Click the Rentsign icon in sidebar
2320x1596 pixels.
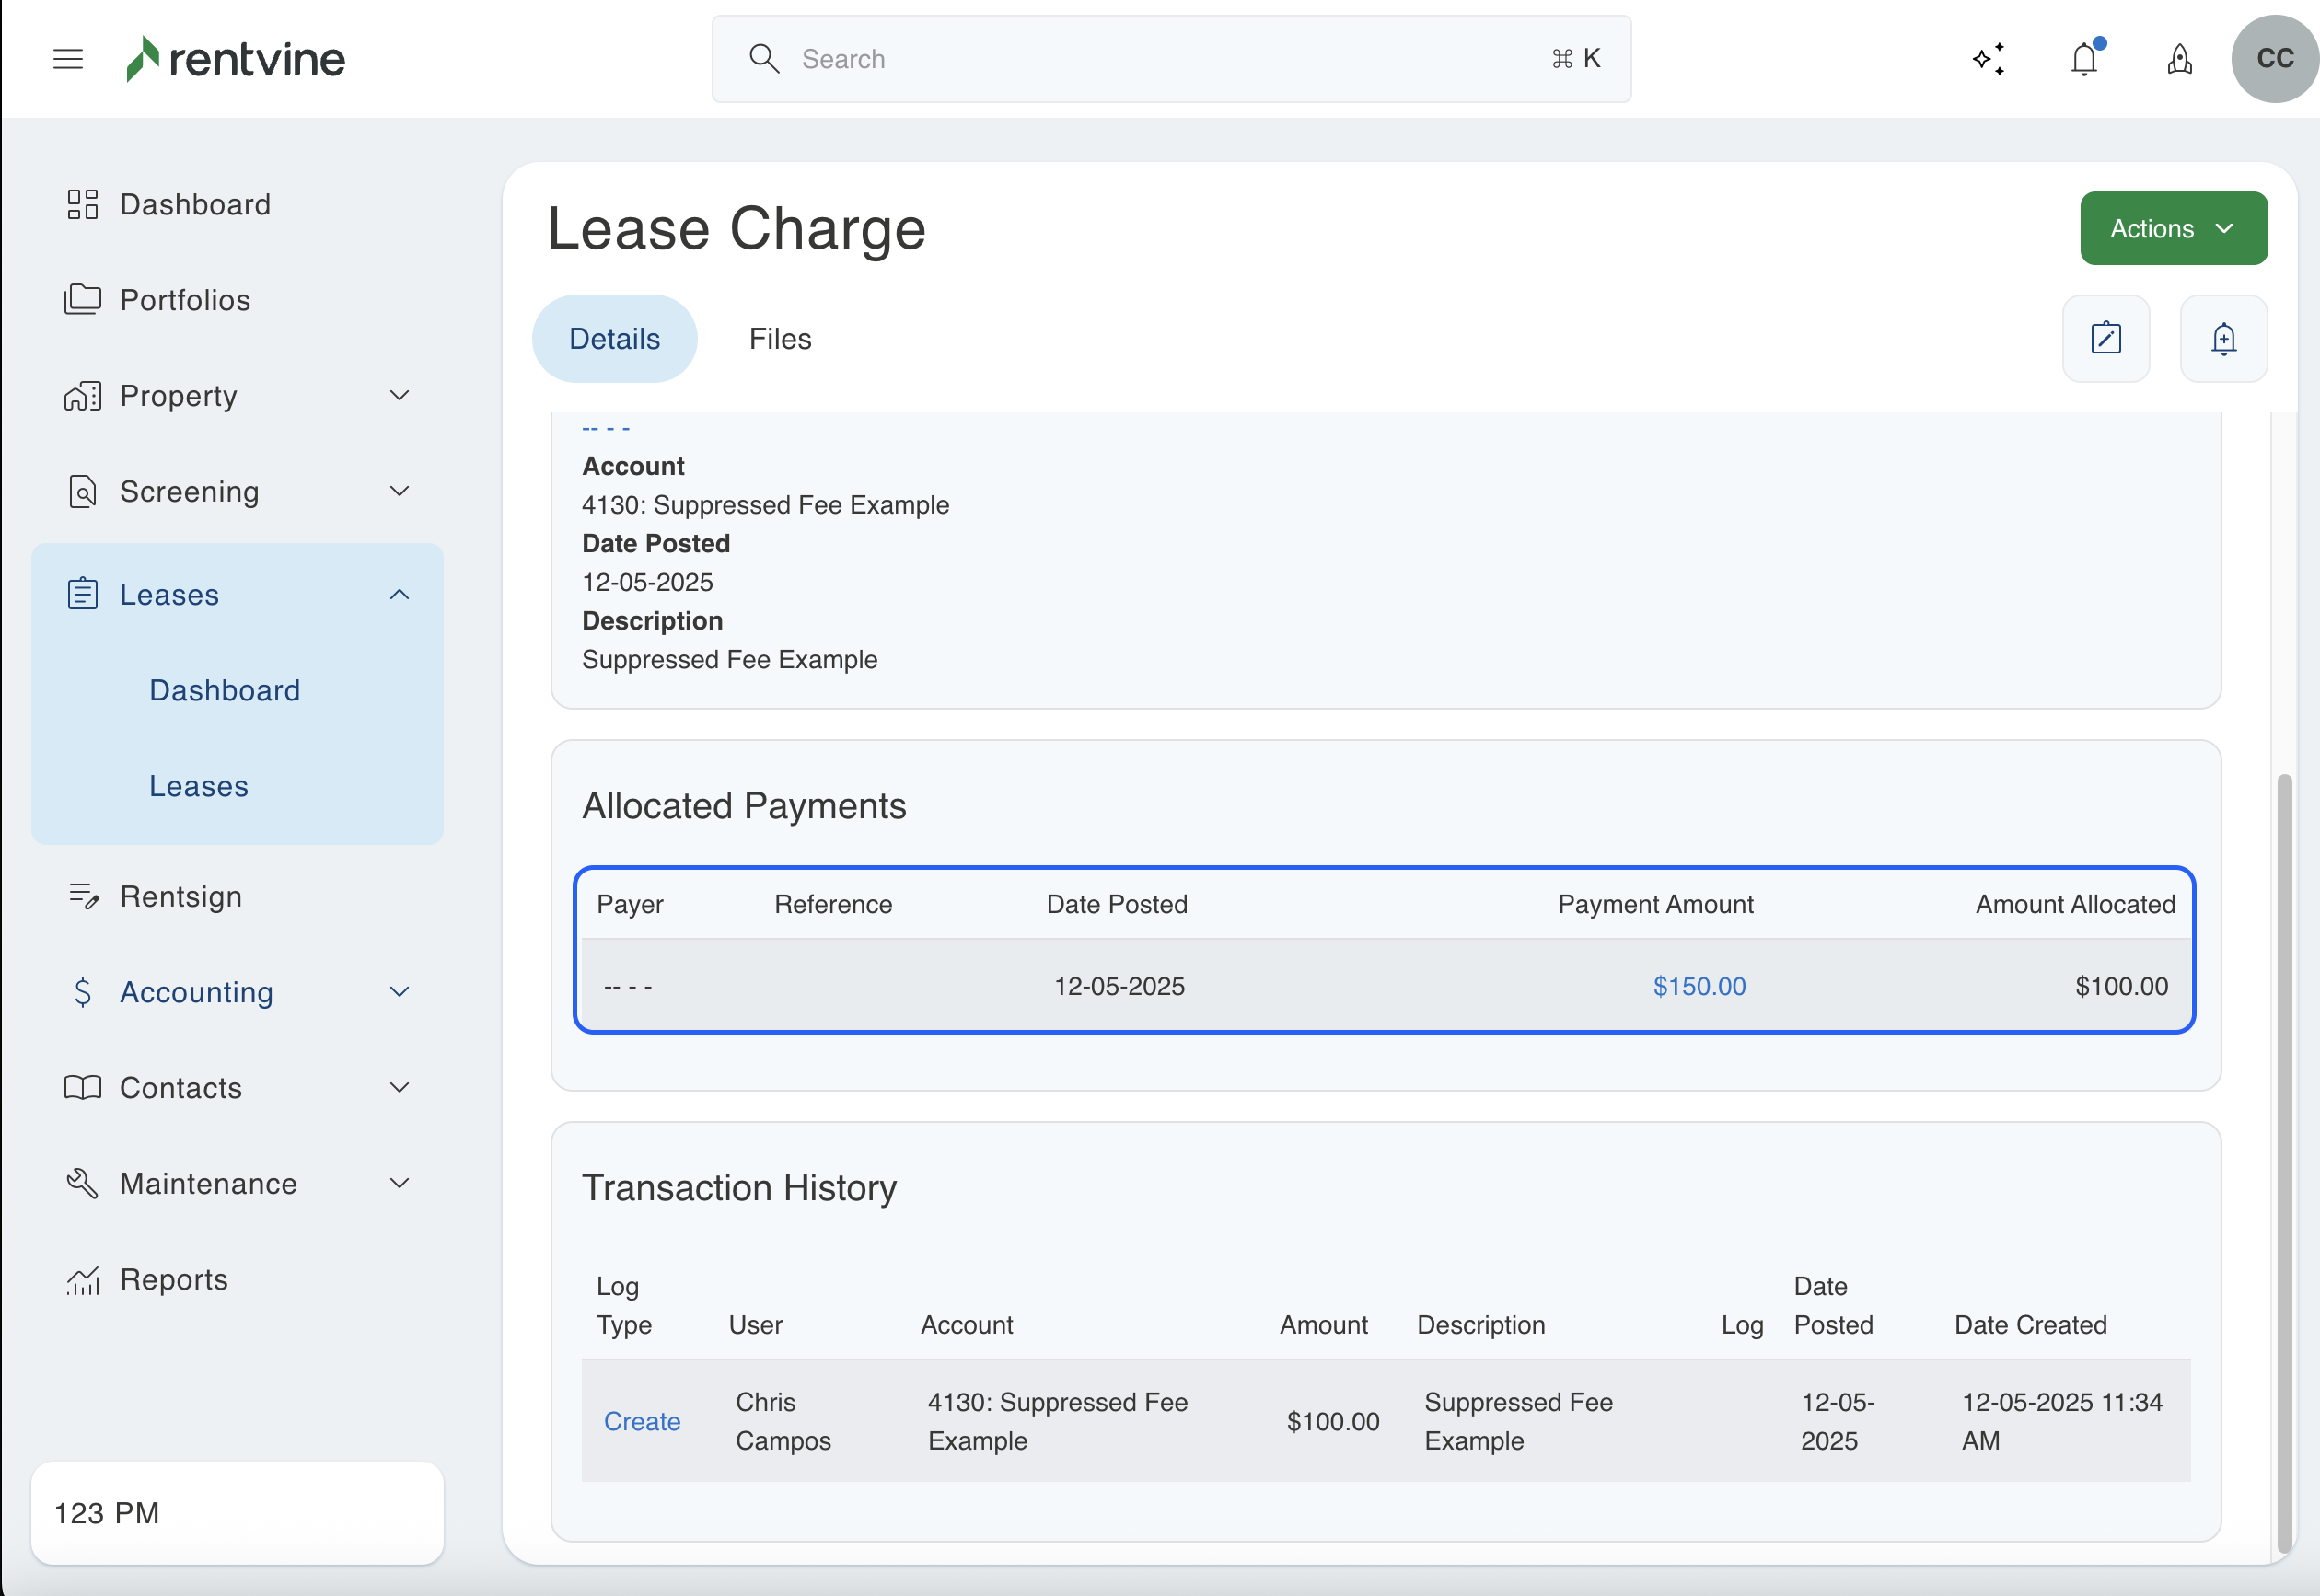[83, 896]
